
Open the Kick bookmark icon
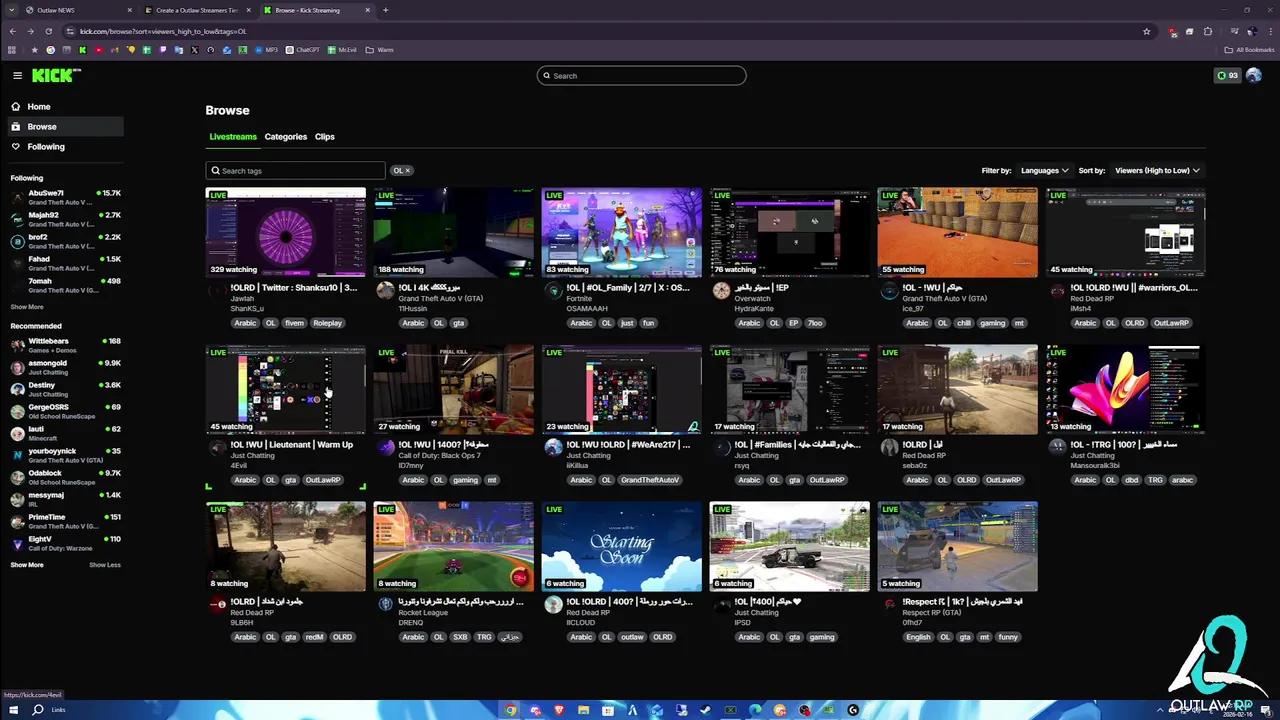(x=83, y=50)
